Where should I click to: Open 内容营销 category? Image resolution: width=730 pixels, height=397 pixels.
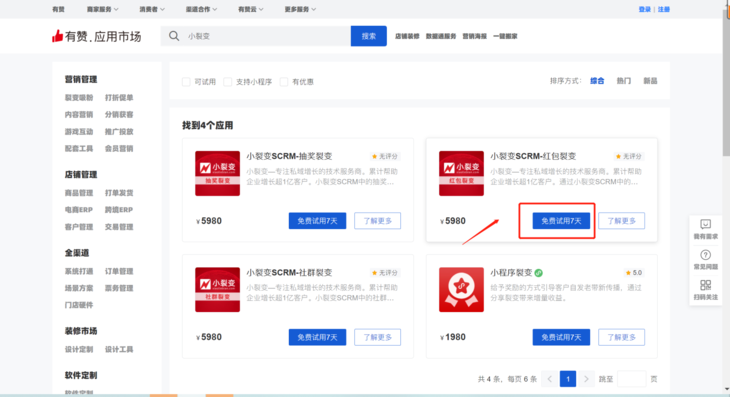tap(79, 114)
